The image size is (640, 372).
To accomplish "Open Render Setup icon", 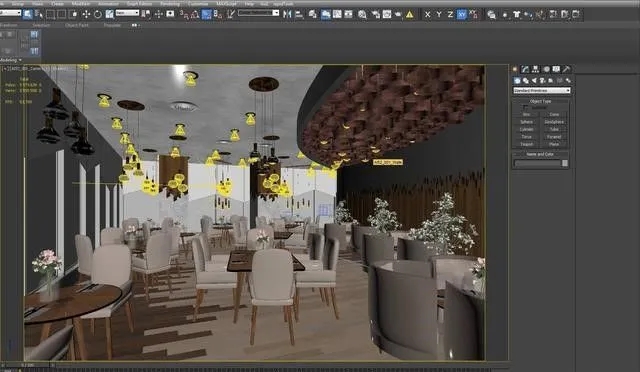I will point(376,14).
